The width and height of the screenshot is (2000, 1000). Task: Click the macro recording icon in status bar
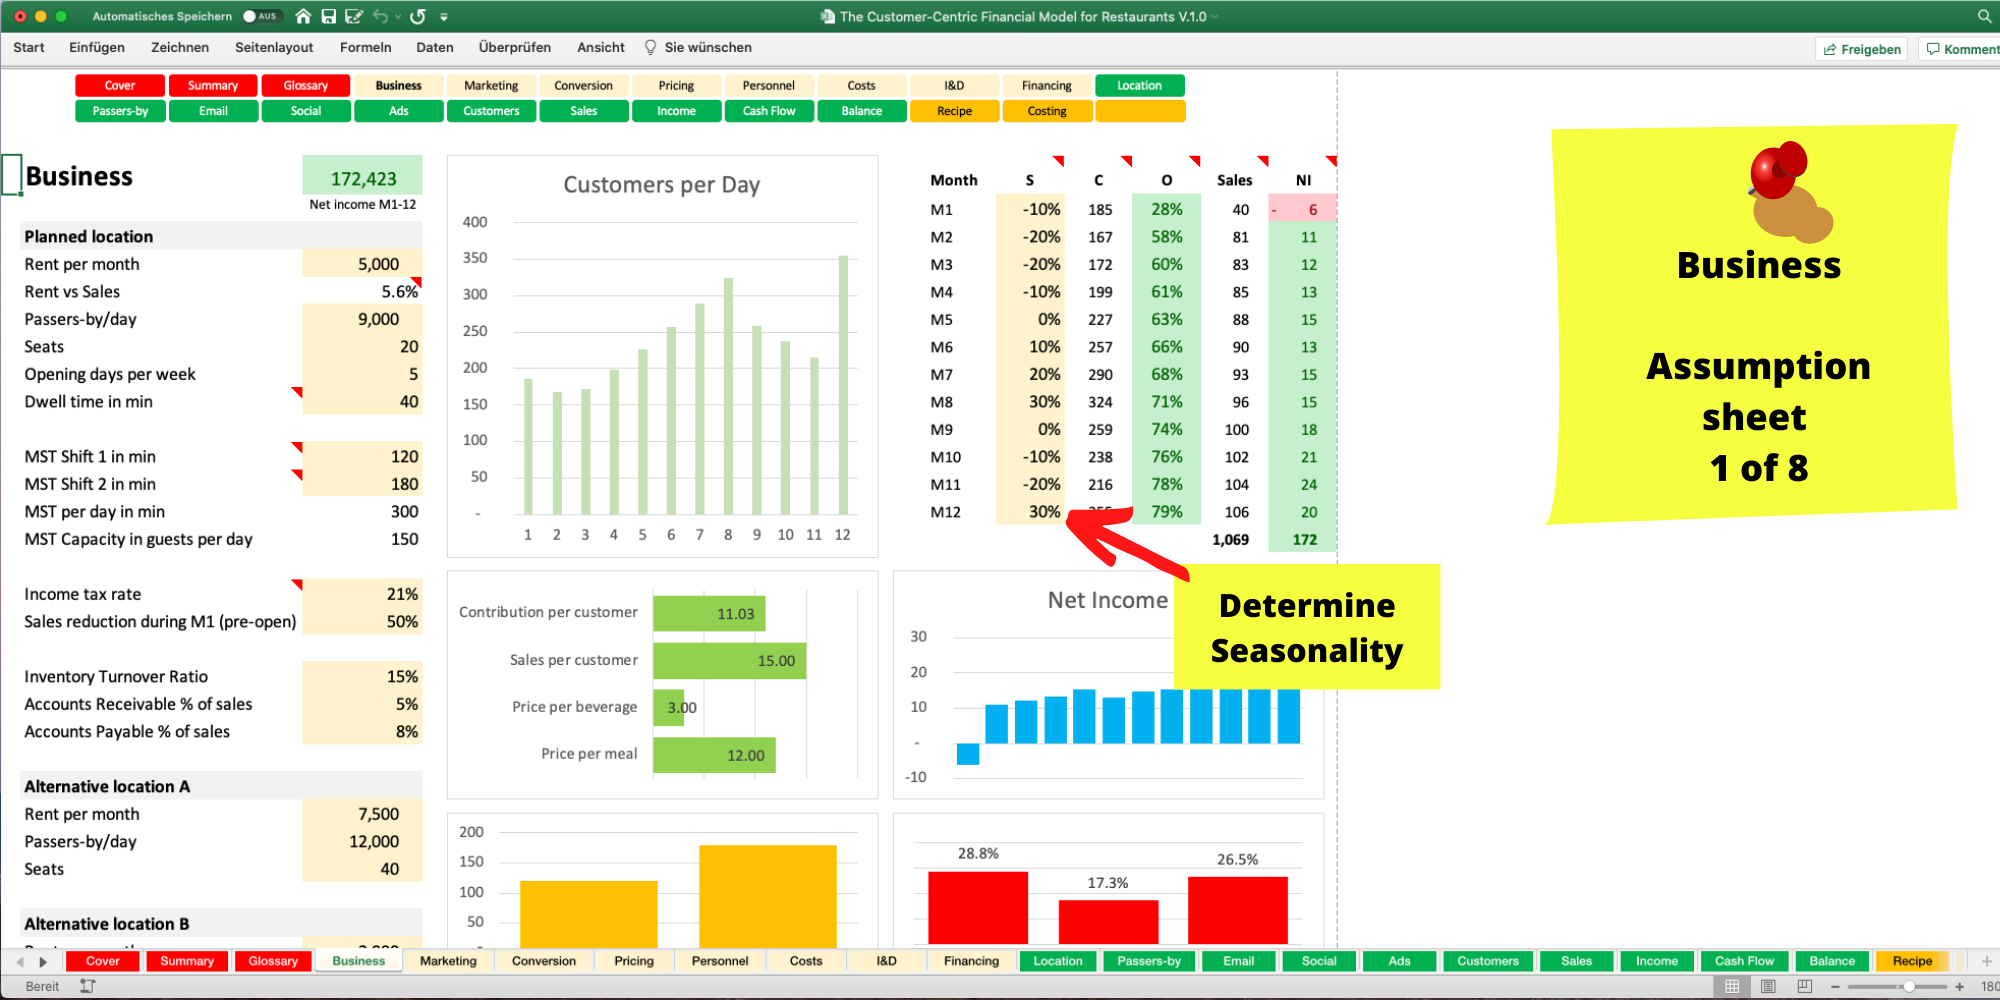pyautogui.click(x=88, y=986)
